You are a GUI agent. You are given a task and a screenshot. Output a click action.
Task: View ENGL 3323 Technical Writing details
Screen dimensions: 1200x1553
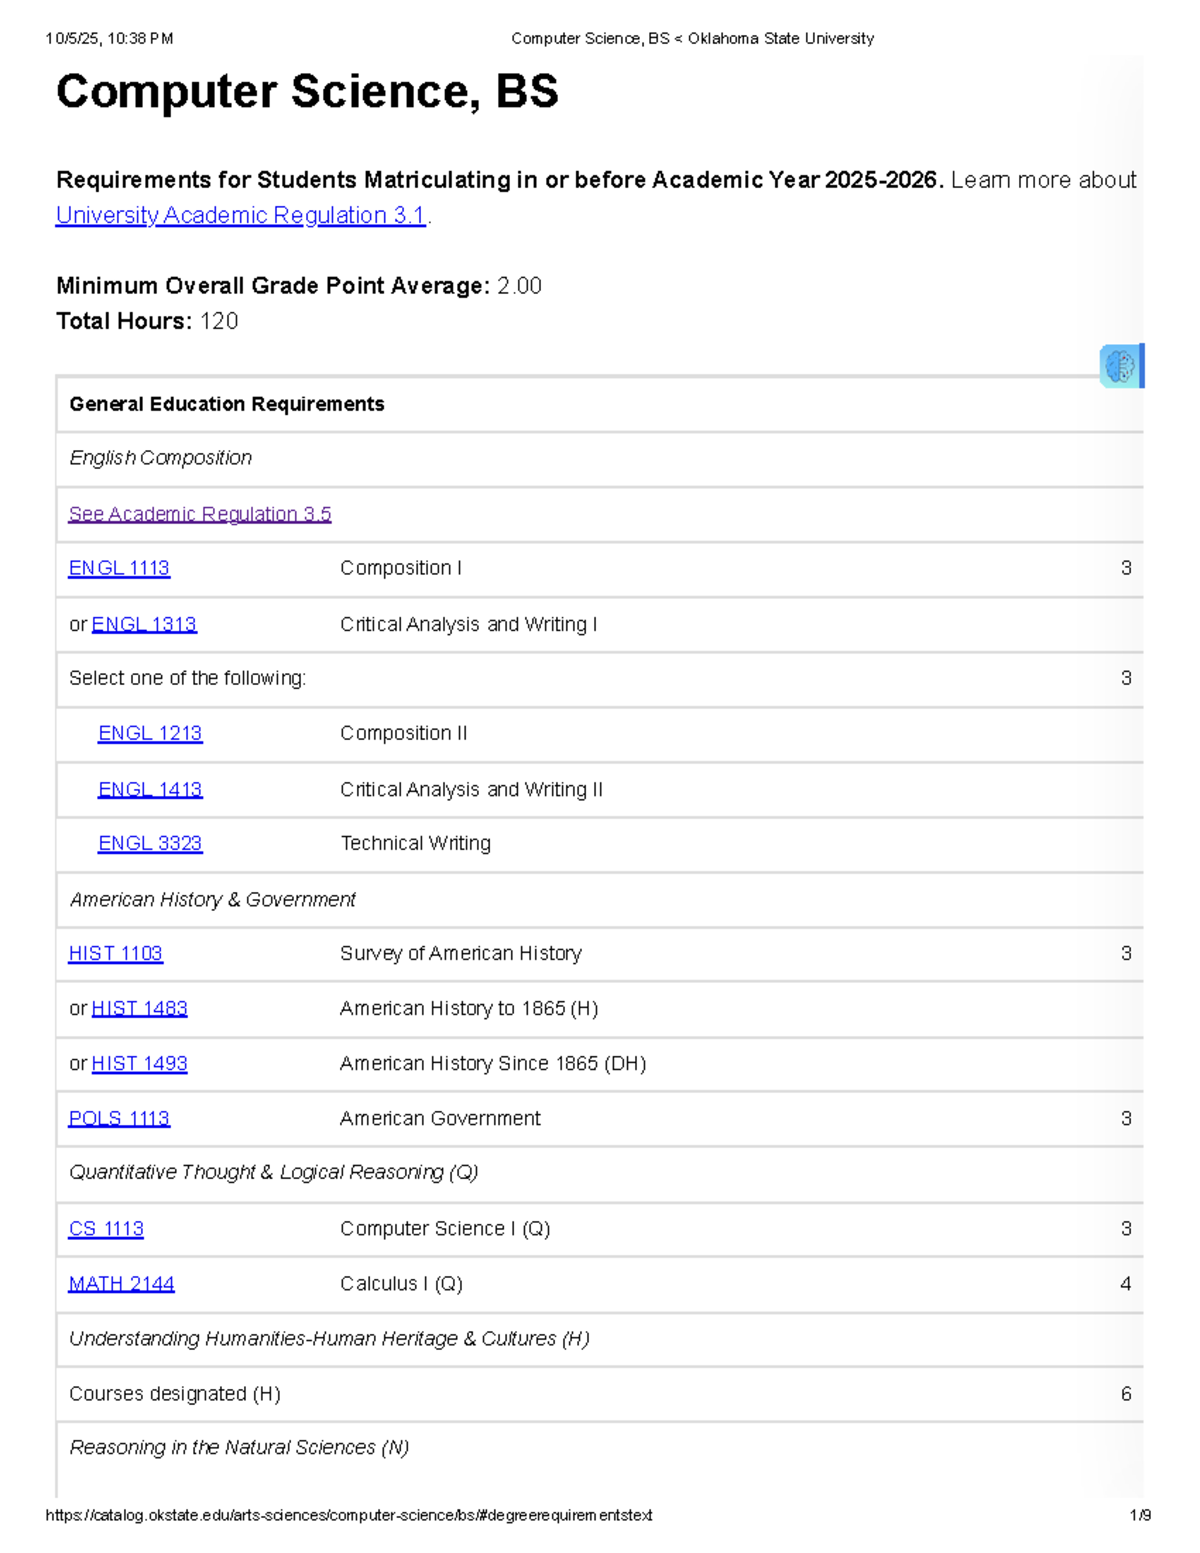point(150,843)
